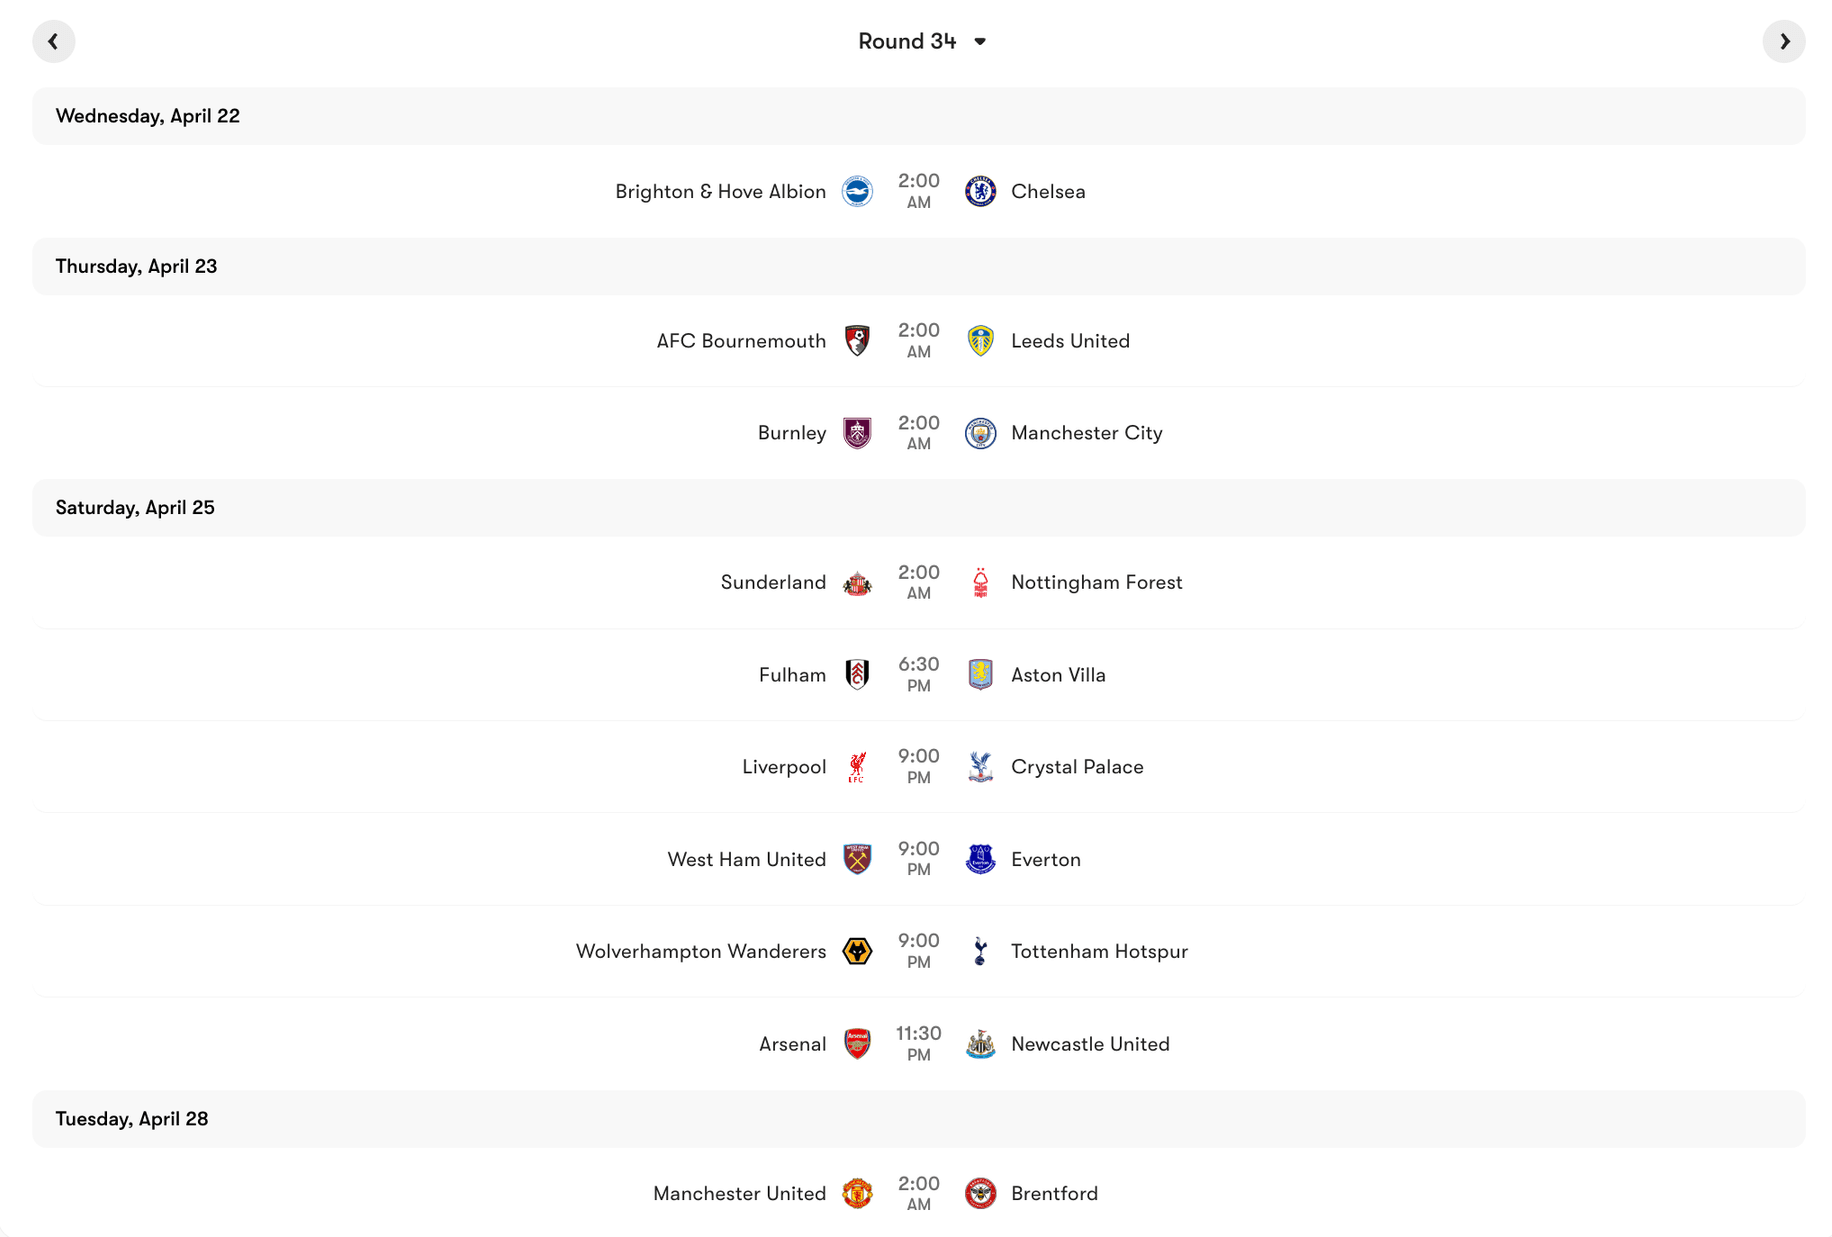Click the Liverpool club badge

858,767
